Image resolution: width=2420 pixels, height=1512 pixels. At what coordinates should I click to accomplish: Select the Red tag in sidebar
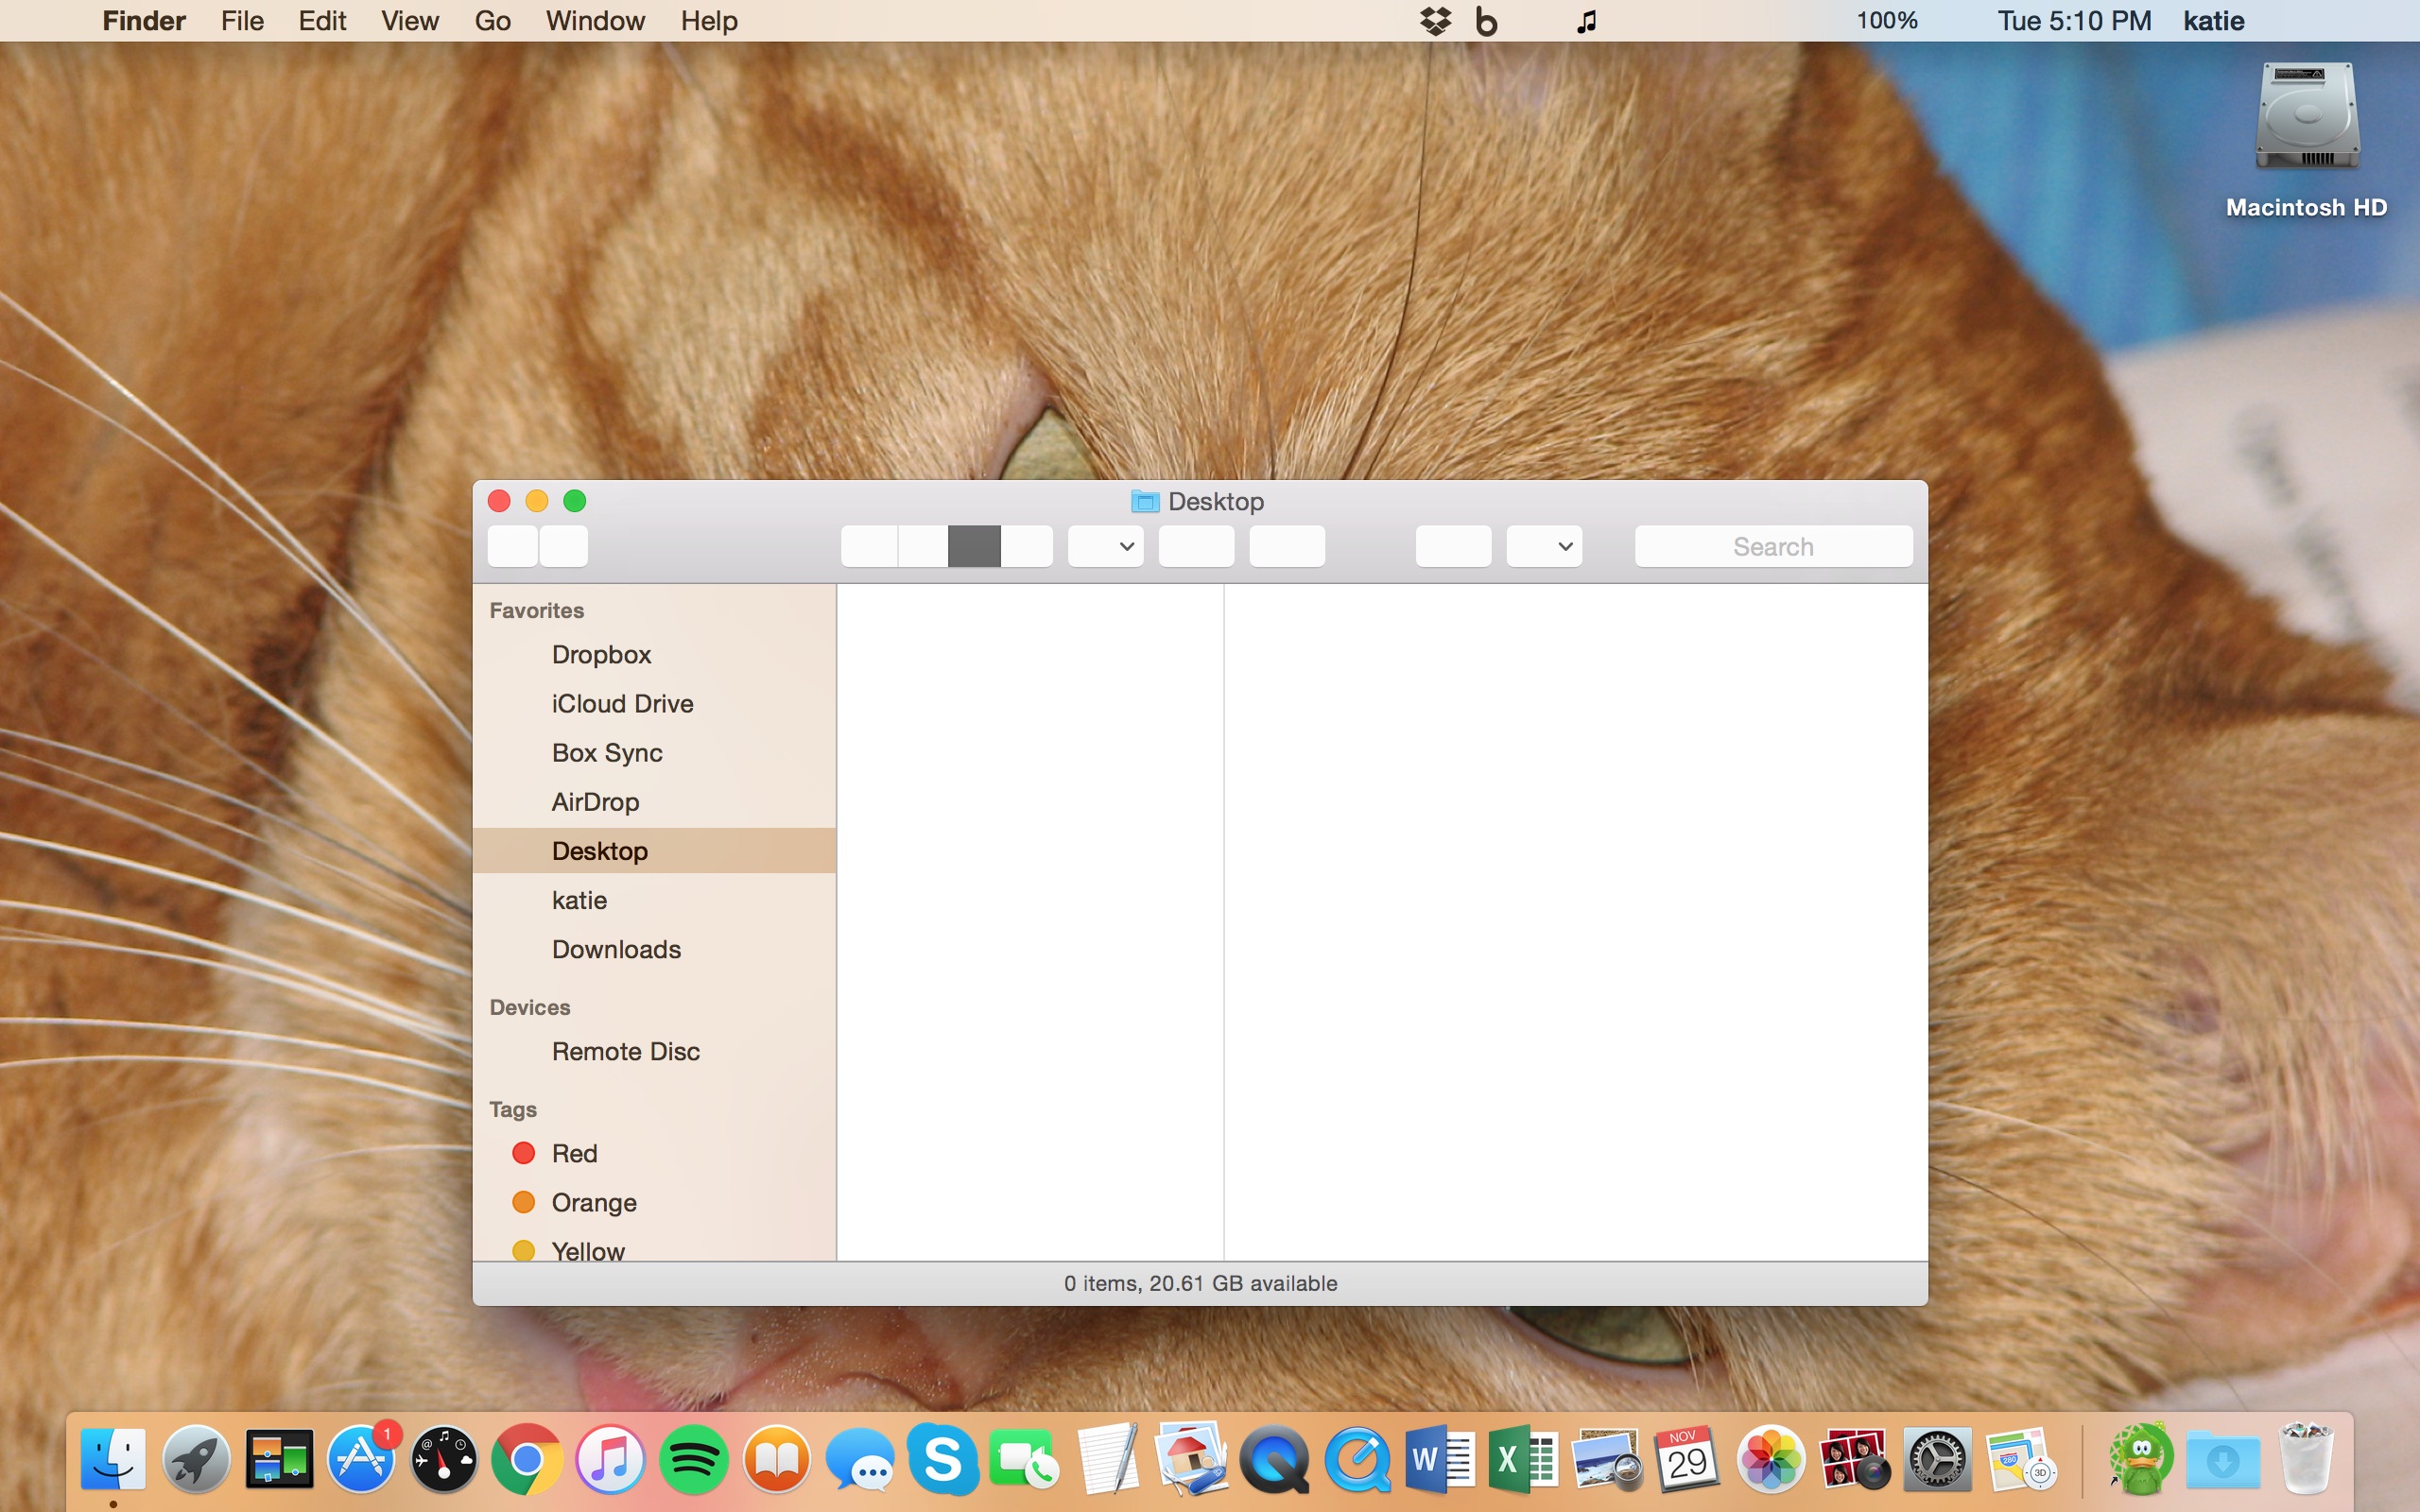tap(574, 1153)
